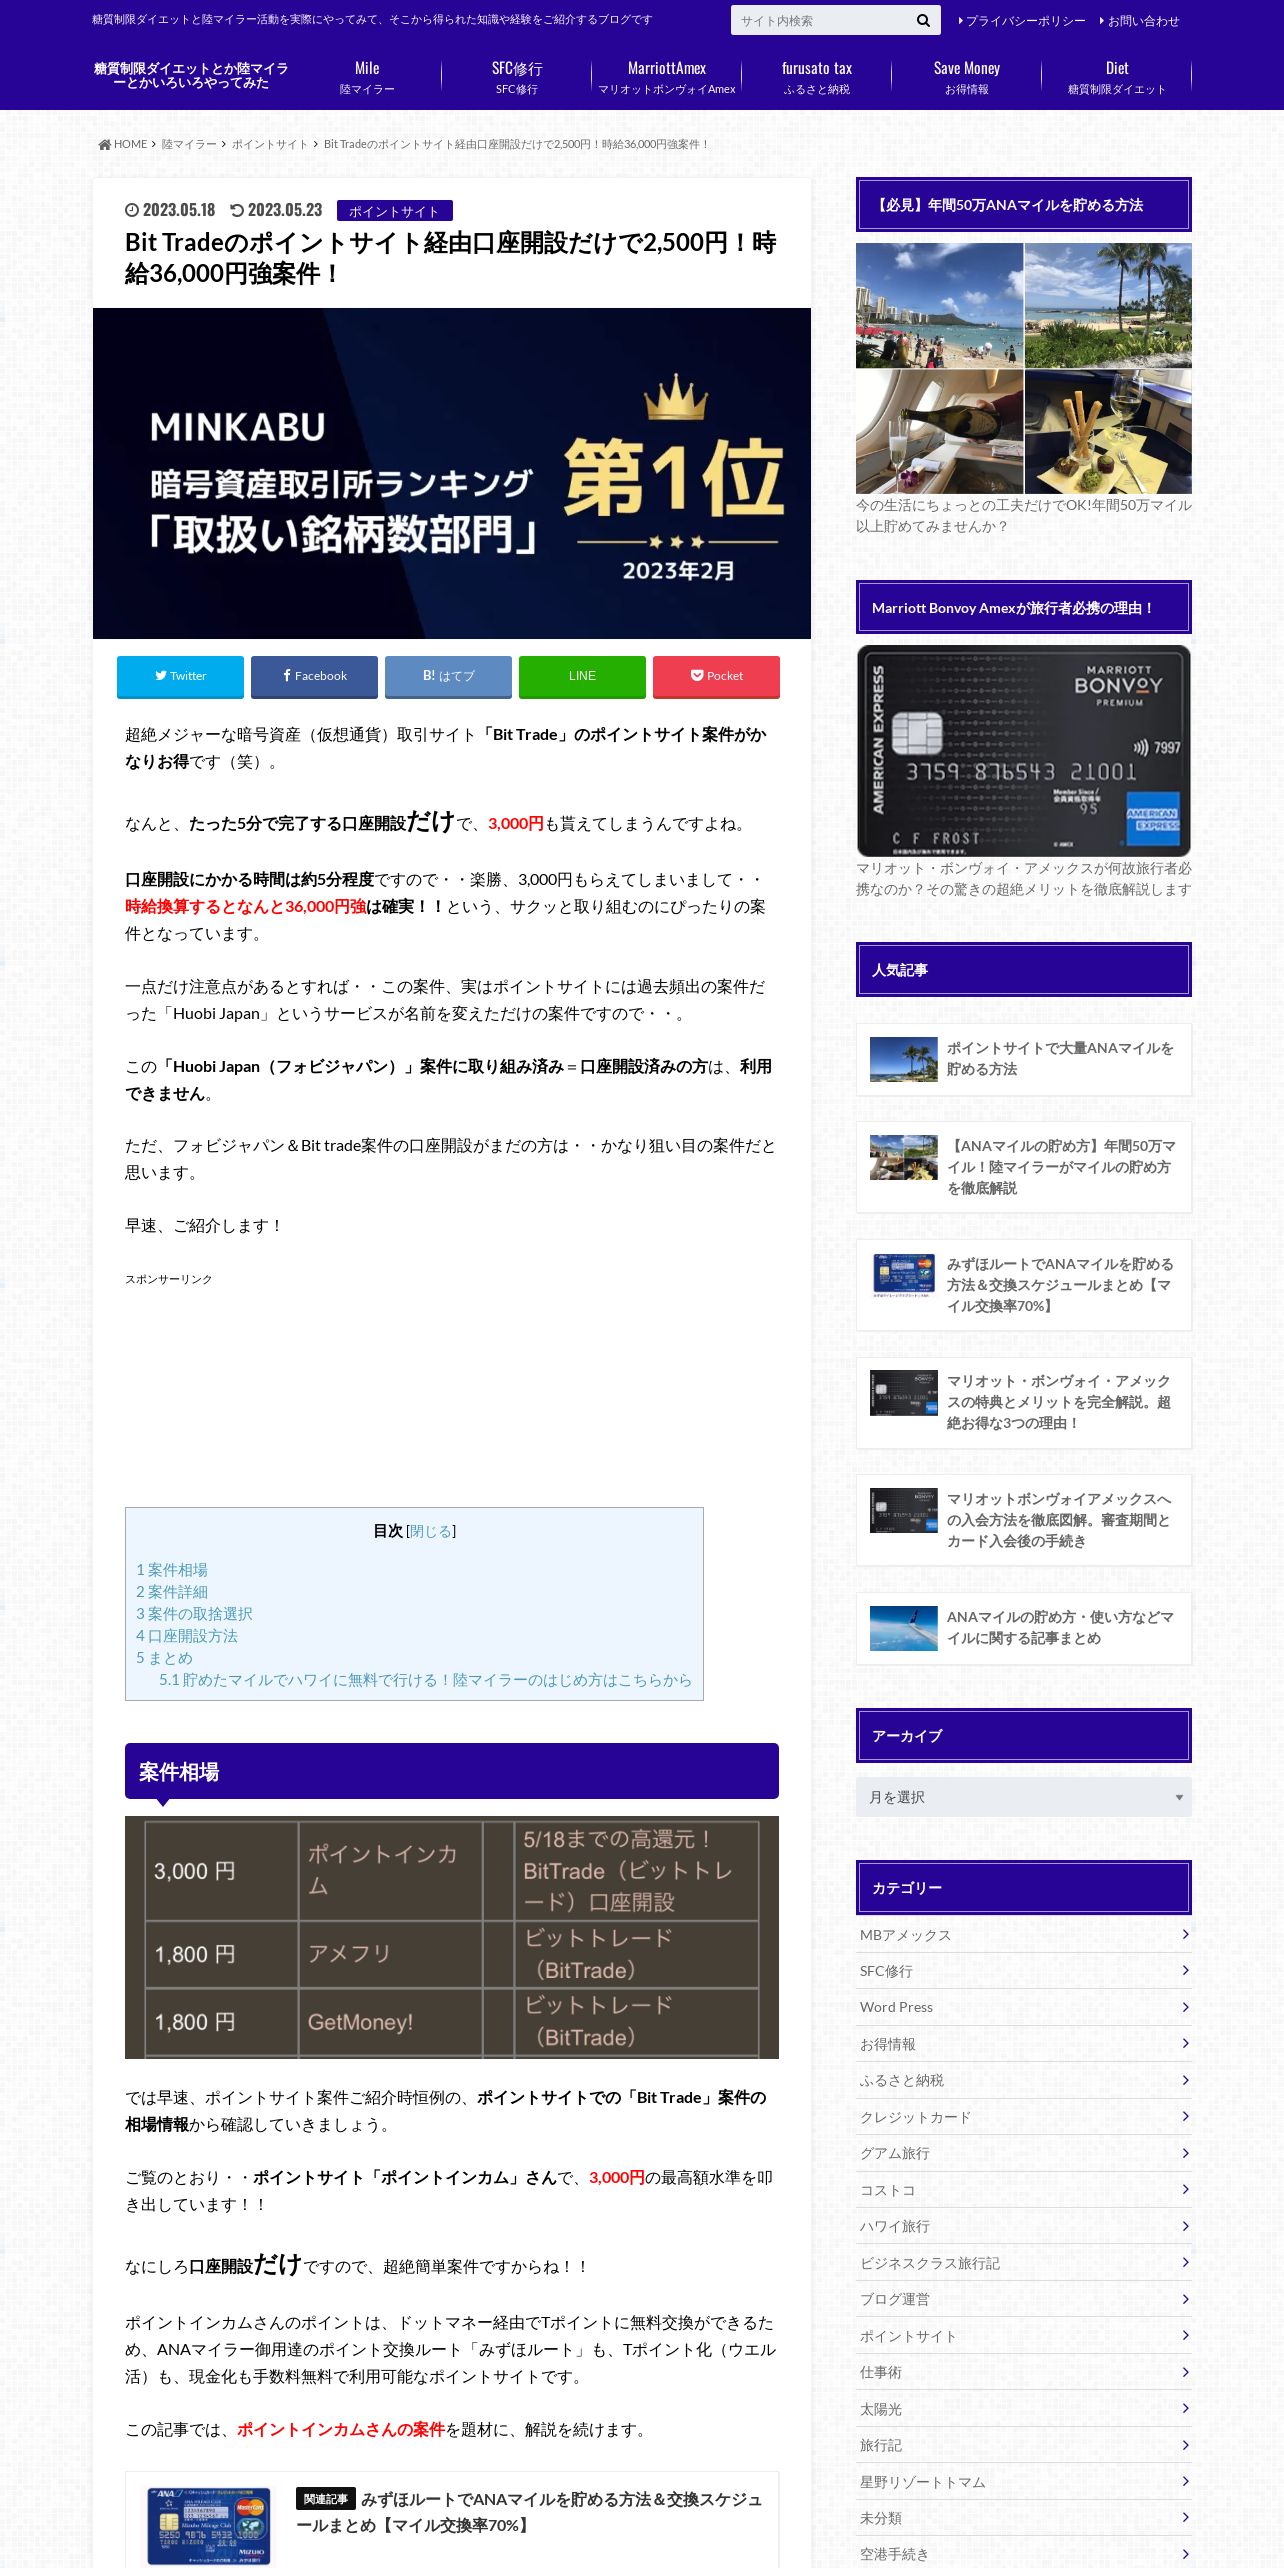Open ブログ運営 category
This screenshot has width=1284, height=2568.
point(1024,2299)
